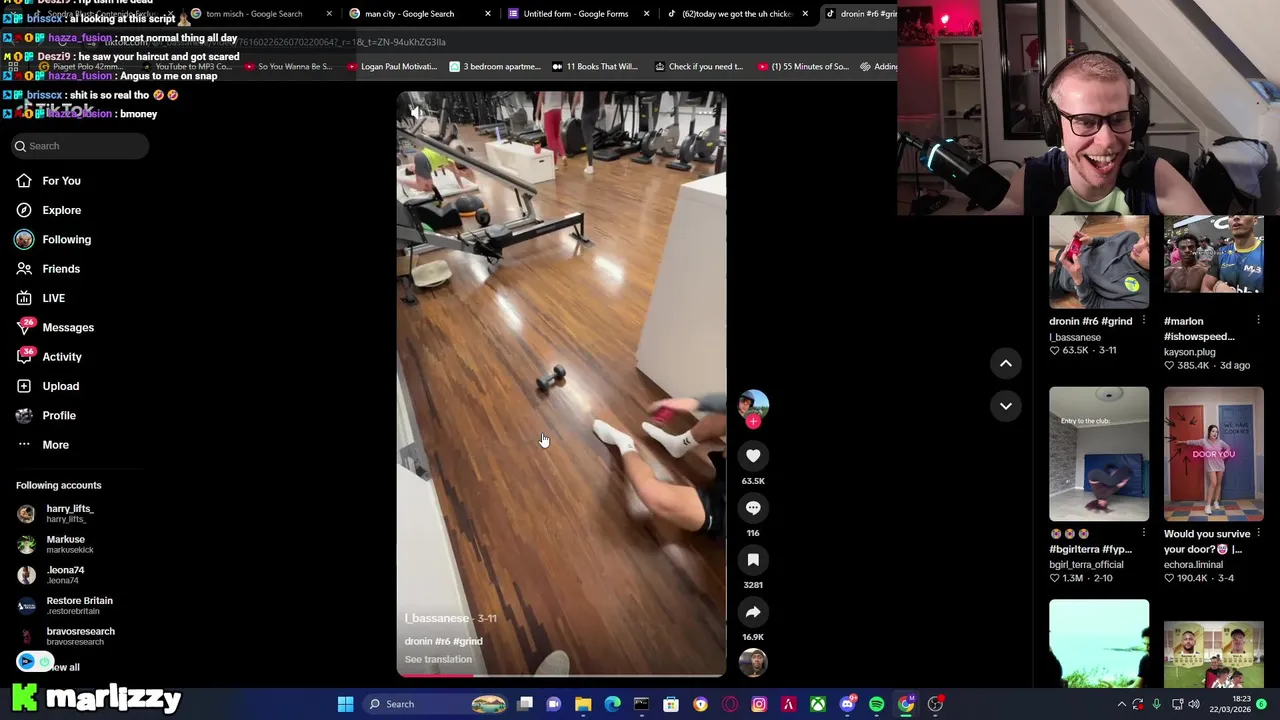Open Terminal from the taskbar
The width and height of the screenshot is (1280, 720).
(641, 704)
